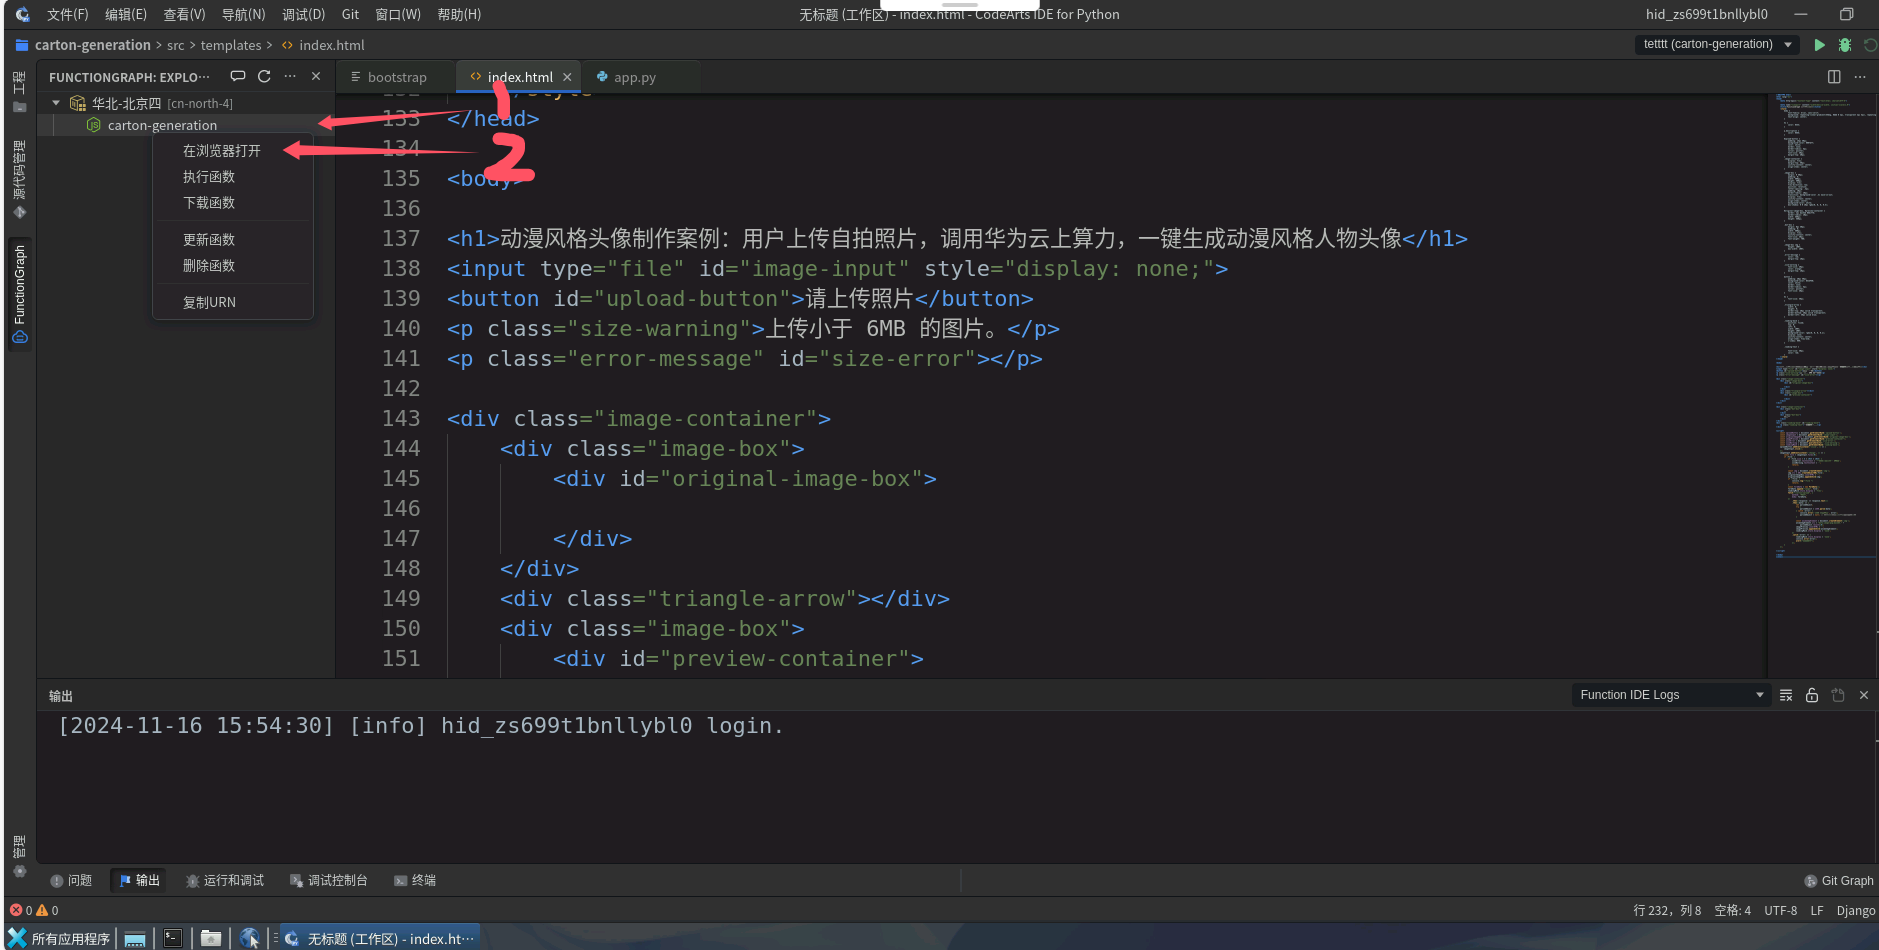The height and width of the screenshot is (950, 1879).
Task: Open the 调试(D) menu
Action: click(304, 14)
